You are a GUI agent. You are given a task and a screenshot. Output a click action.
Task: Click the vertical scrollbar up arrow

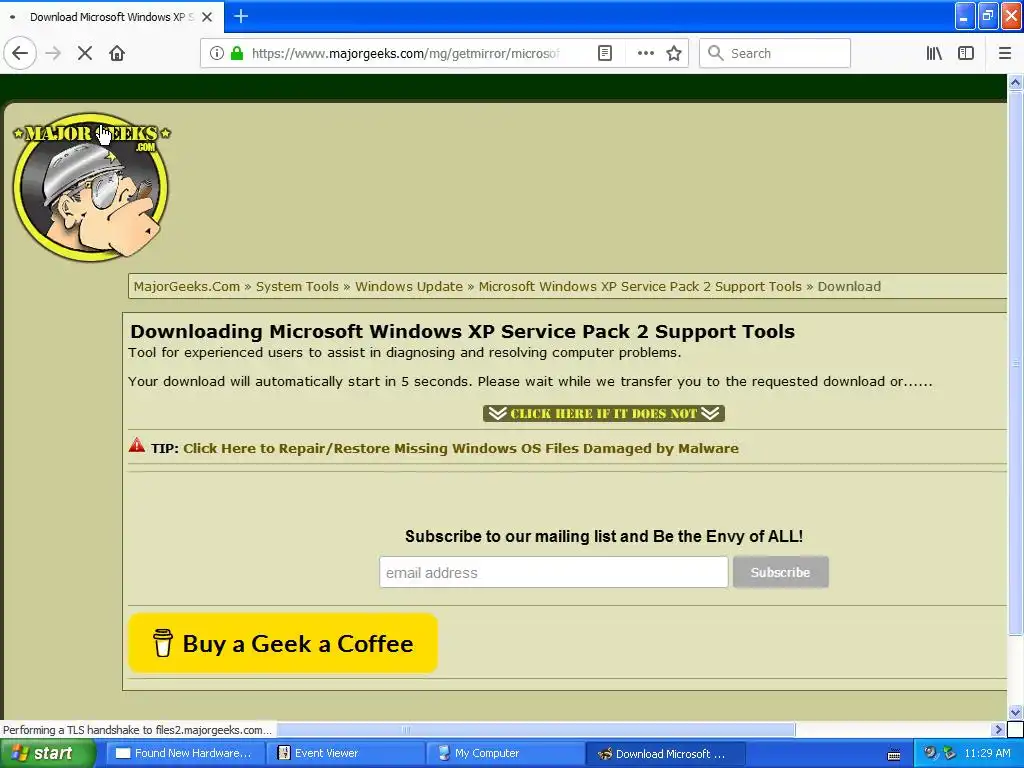(1015, 83)
